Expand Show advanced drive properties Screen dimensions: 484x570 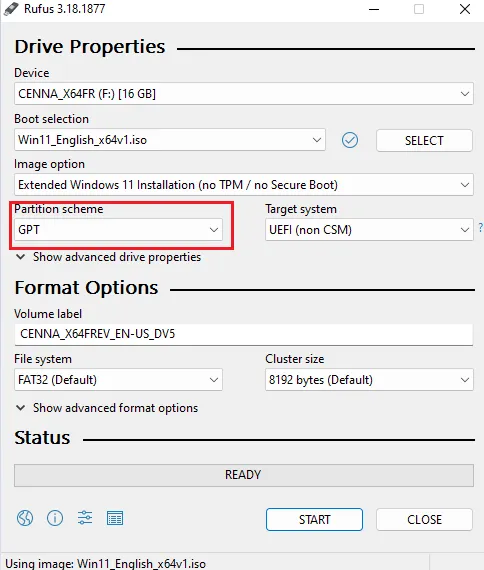108,257
